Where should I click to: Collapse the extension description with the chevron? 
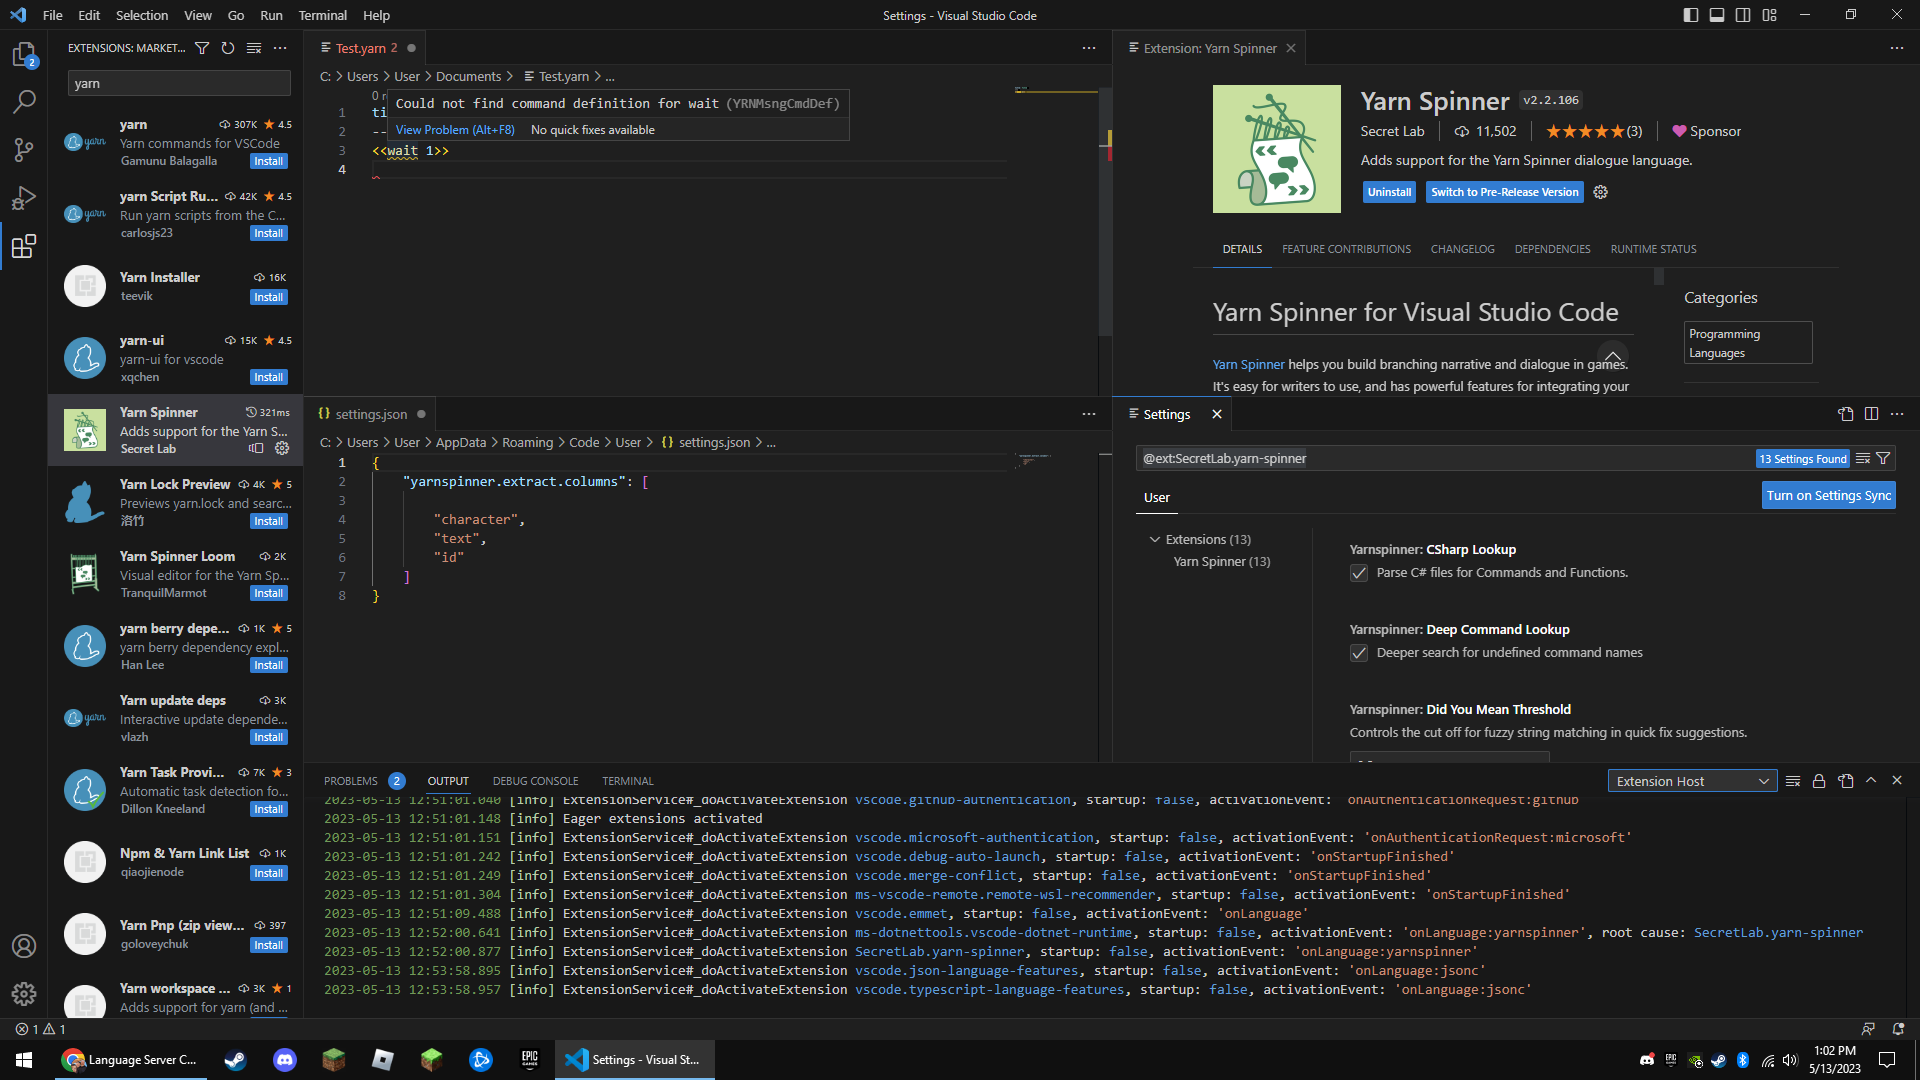(1612, 357)
